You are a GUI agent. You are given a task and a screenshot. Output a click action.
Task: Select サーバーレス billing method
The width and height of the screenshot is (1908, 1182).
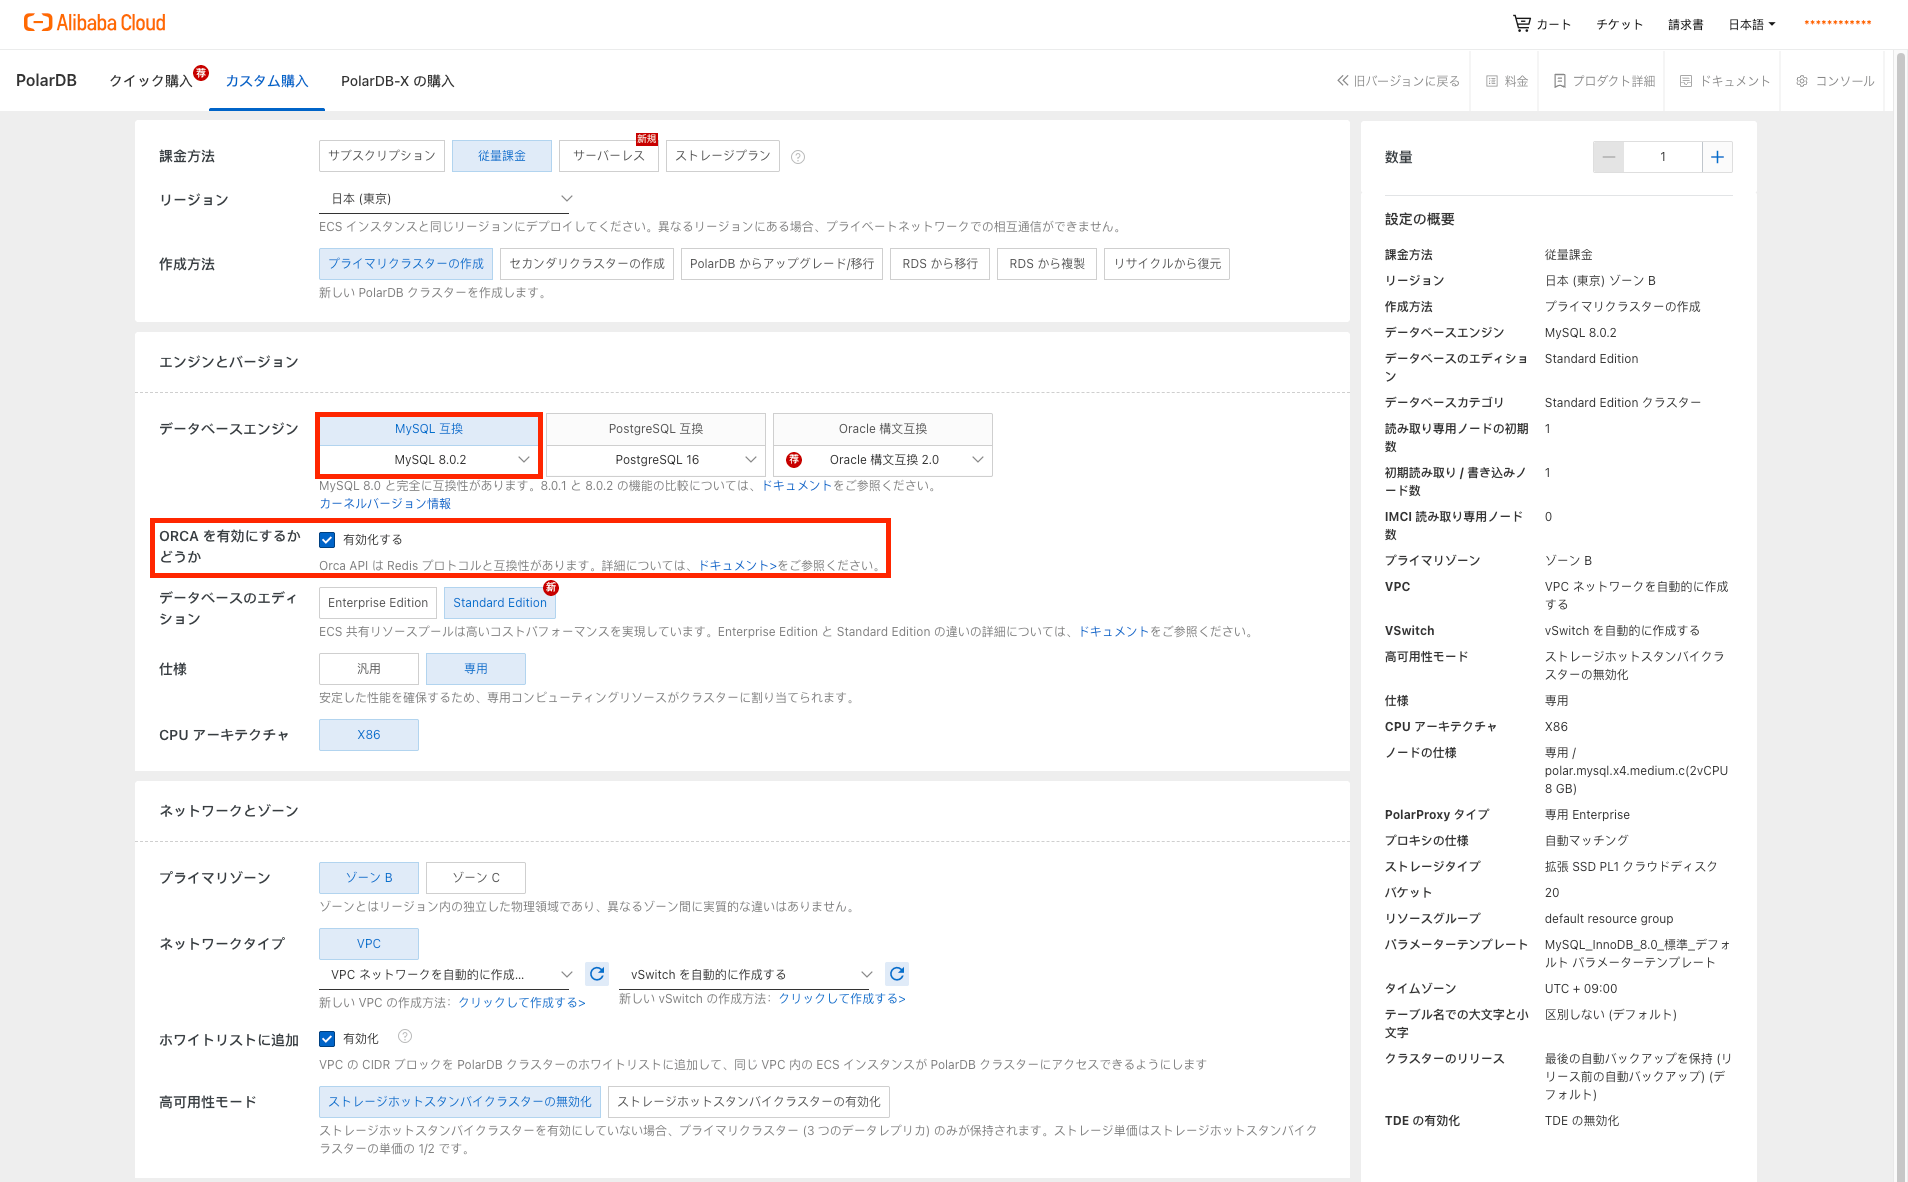(x=609, y=156)
